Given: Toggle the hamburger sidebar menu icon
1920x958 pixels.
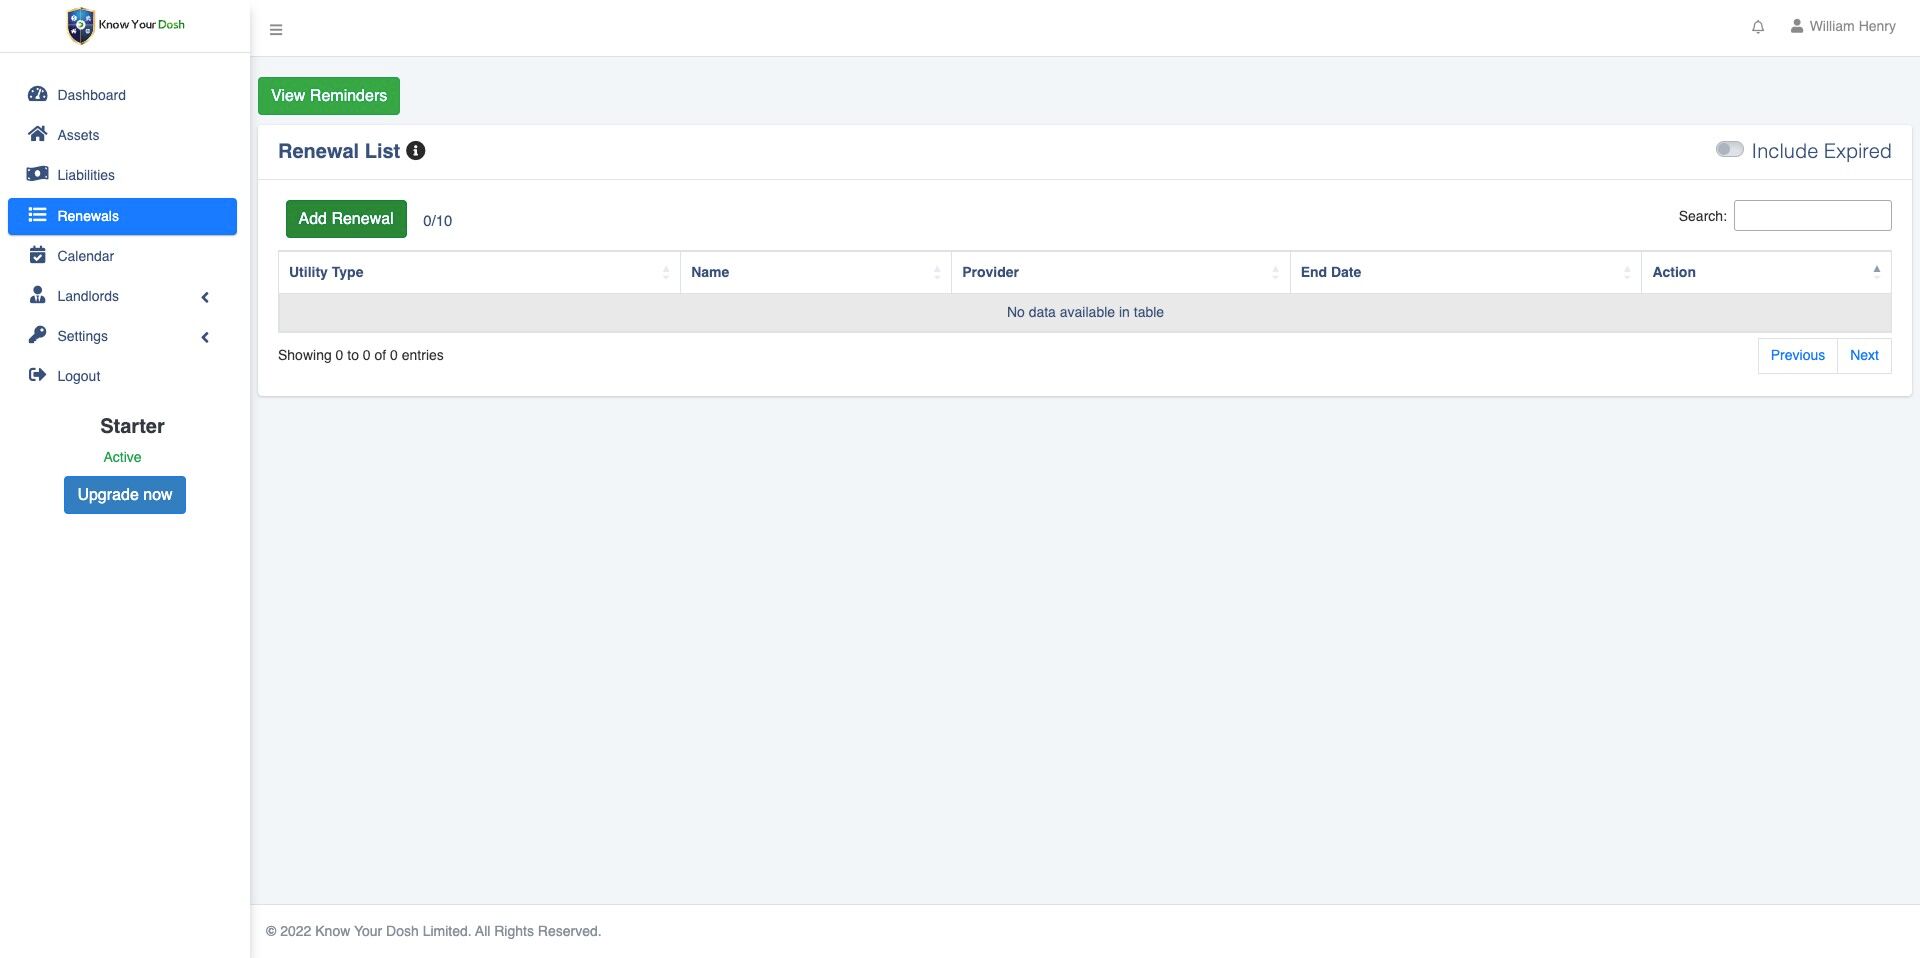Looking at the screenshot, I should (276, 30).
